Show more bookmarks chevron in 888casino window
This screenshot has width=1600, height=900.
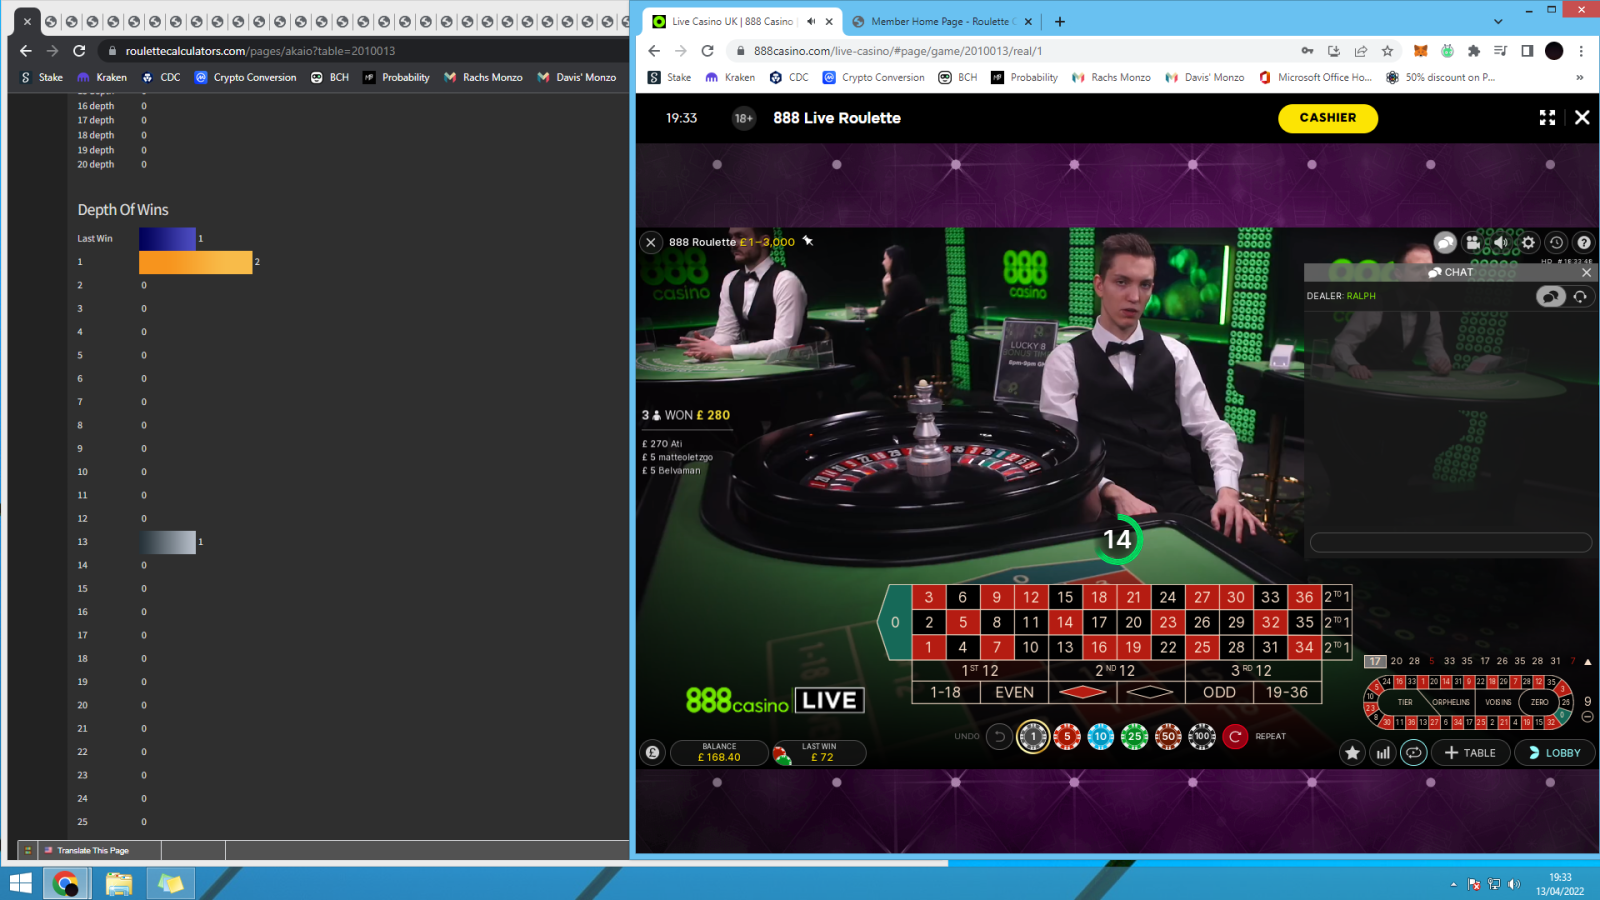[x=1580, y=77]
